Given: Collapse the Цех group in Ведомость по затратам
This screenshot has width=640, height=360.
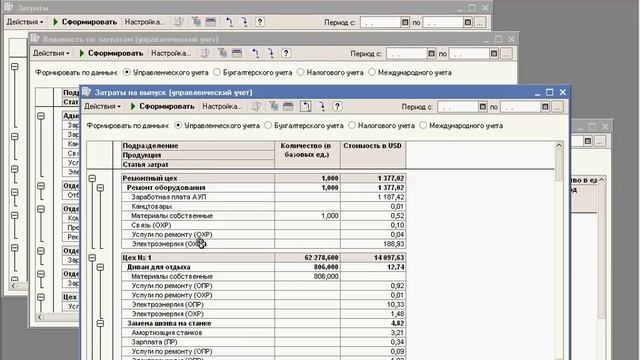Looking at the screenshot, I should pos(41,297).
